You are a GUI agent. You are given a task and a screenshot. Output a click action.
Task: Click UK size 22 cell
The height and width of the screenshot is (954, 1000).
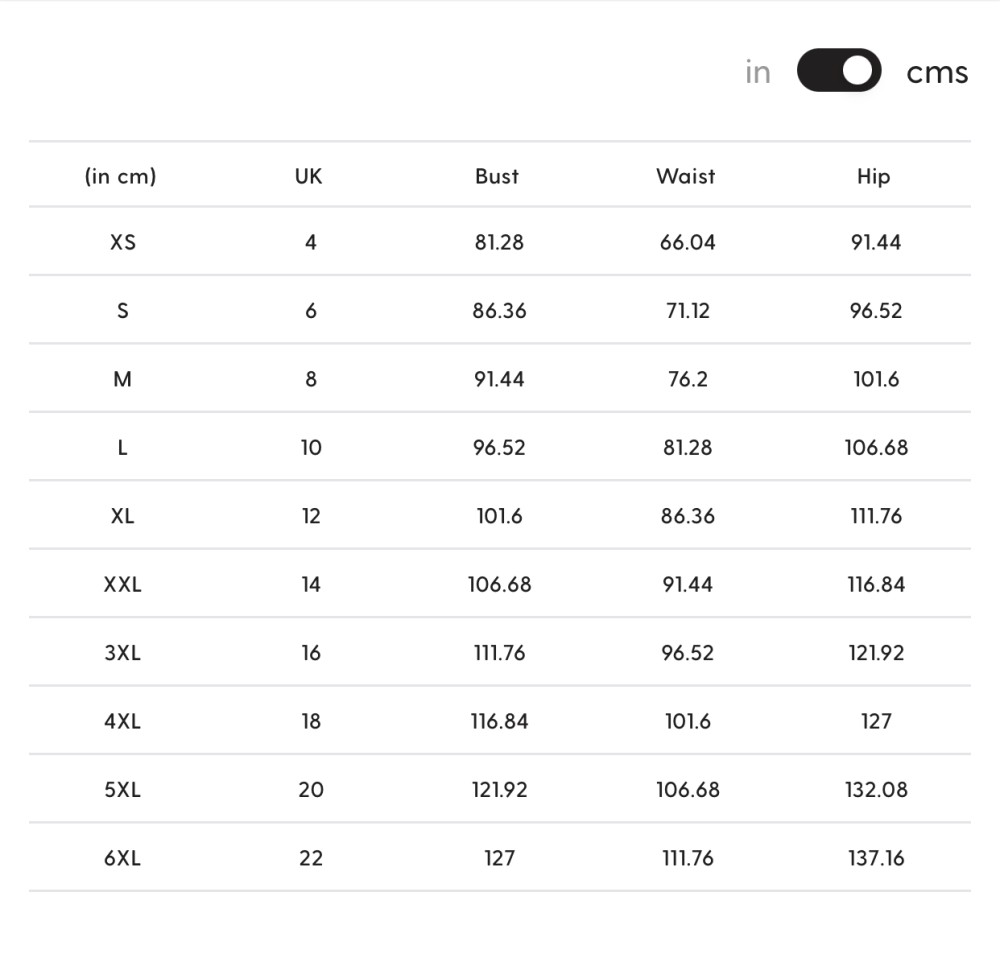point(311,858)
